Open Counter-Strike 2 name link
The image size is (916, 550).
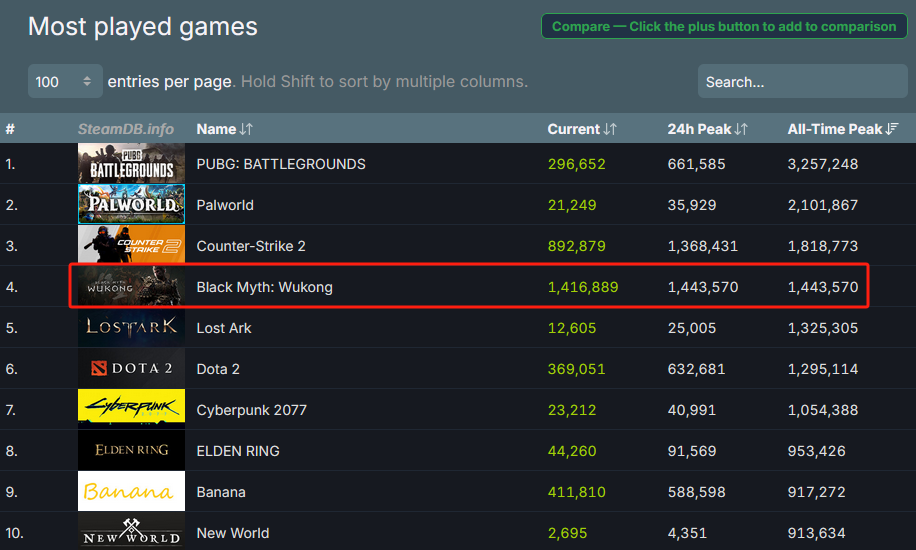(251, 246)
